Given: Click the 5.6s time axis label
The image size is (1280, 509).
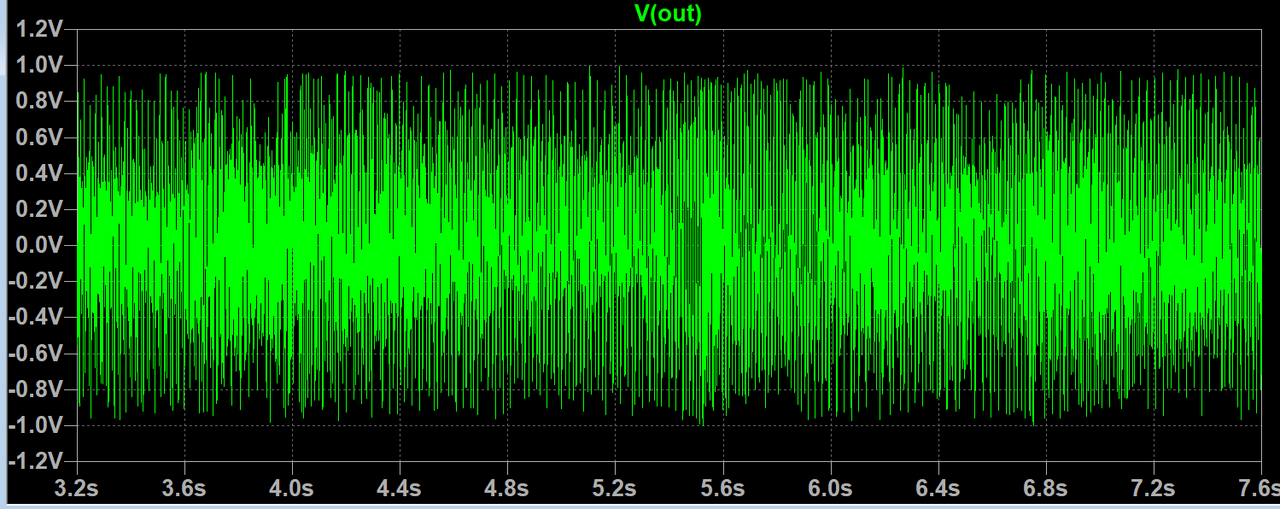Looking at the screenshot, I should pos(722,488).
